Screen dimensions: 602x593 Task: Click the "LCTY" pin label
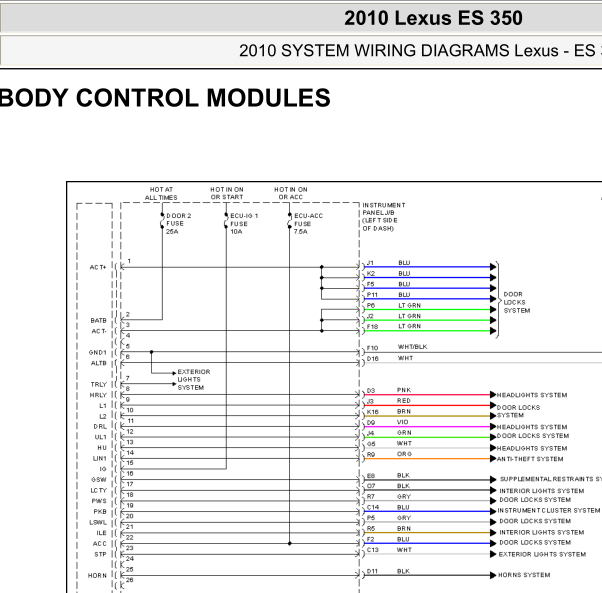click(x=98, y=491)
